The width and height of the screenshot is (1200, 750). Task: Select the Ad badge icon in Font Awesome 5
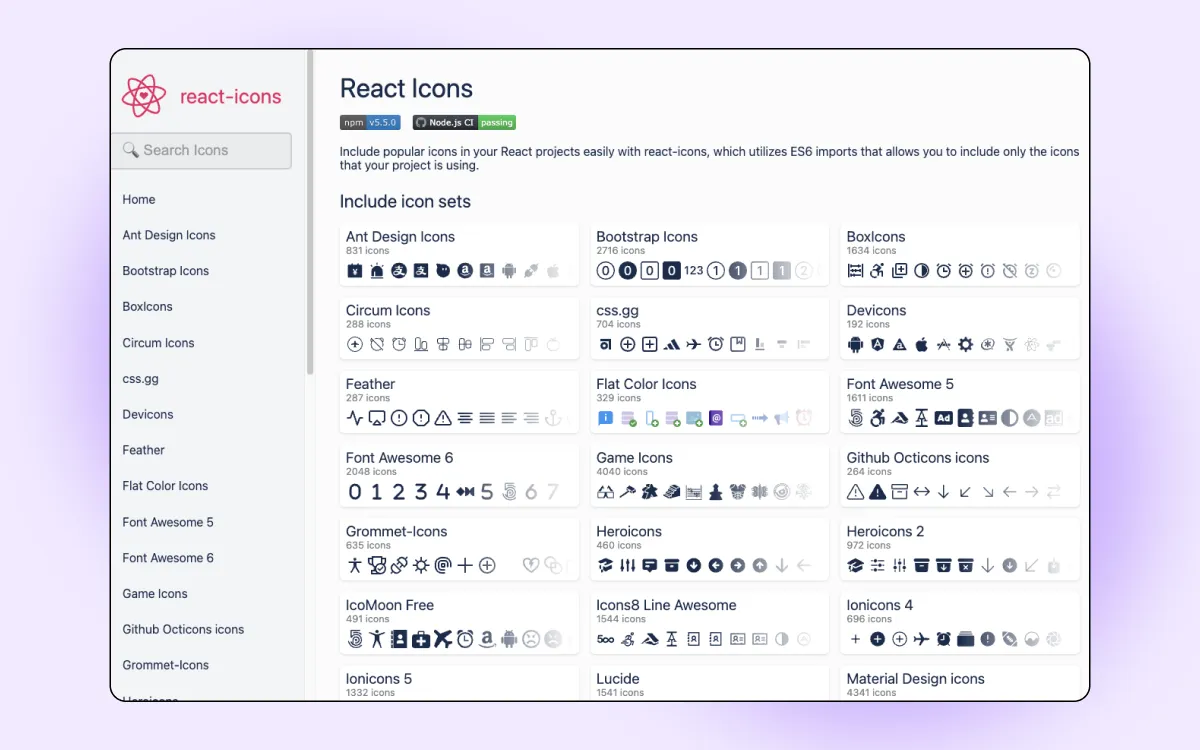click(944, 417)
